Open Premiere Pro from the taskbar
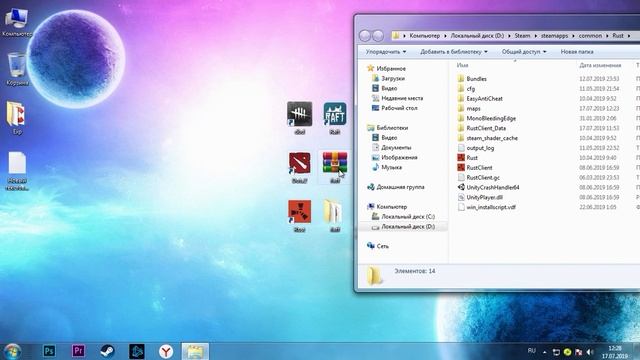 click(x=78, y=351)
